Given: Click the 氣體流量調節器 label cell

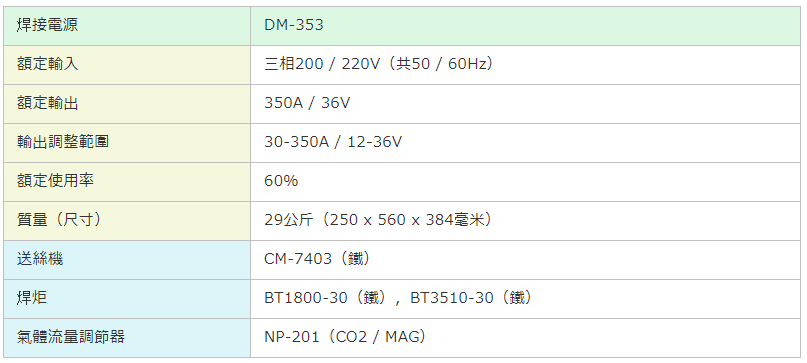Looking at the screenshot, I should (x=127, y=338).
